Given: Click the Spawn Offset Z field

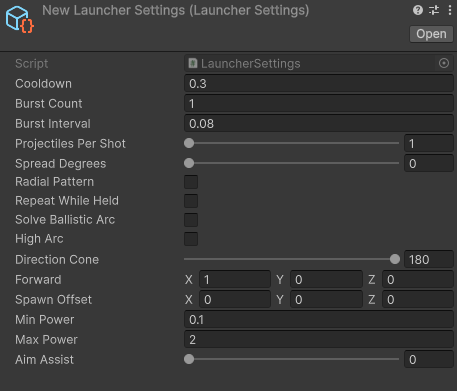Looking at the screenshot, I should (418, 299).
